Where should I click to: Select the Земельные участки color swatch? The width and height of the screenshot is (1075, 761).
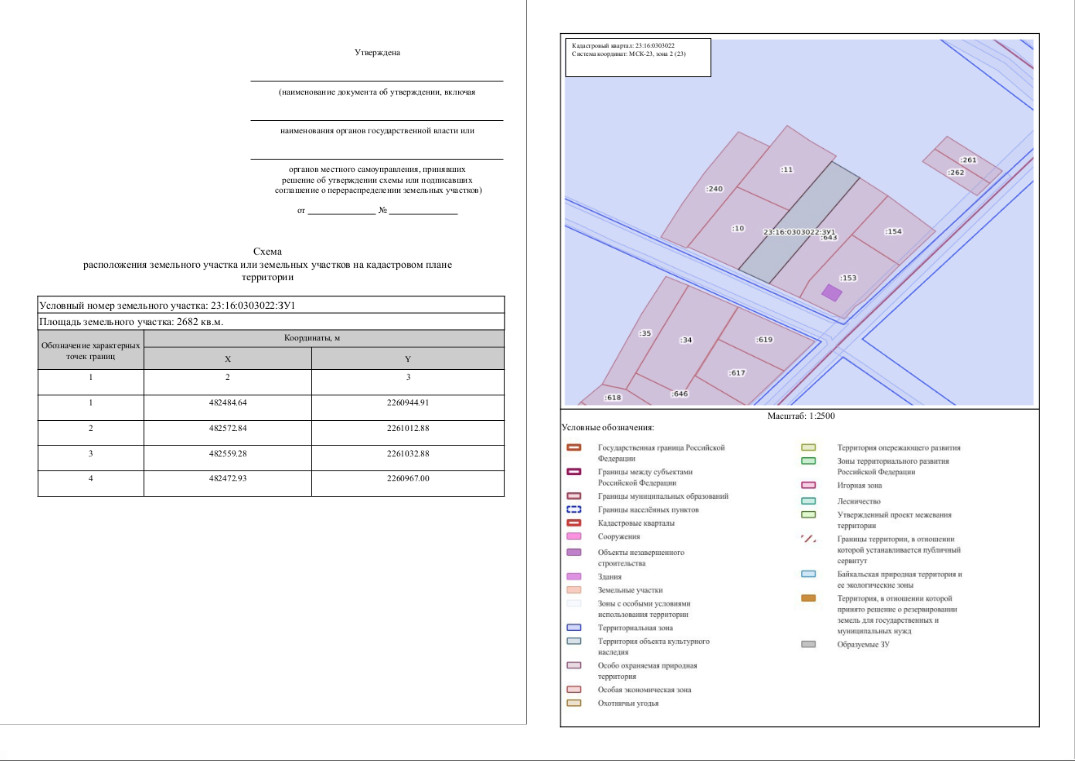[574, 591]
